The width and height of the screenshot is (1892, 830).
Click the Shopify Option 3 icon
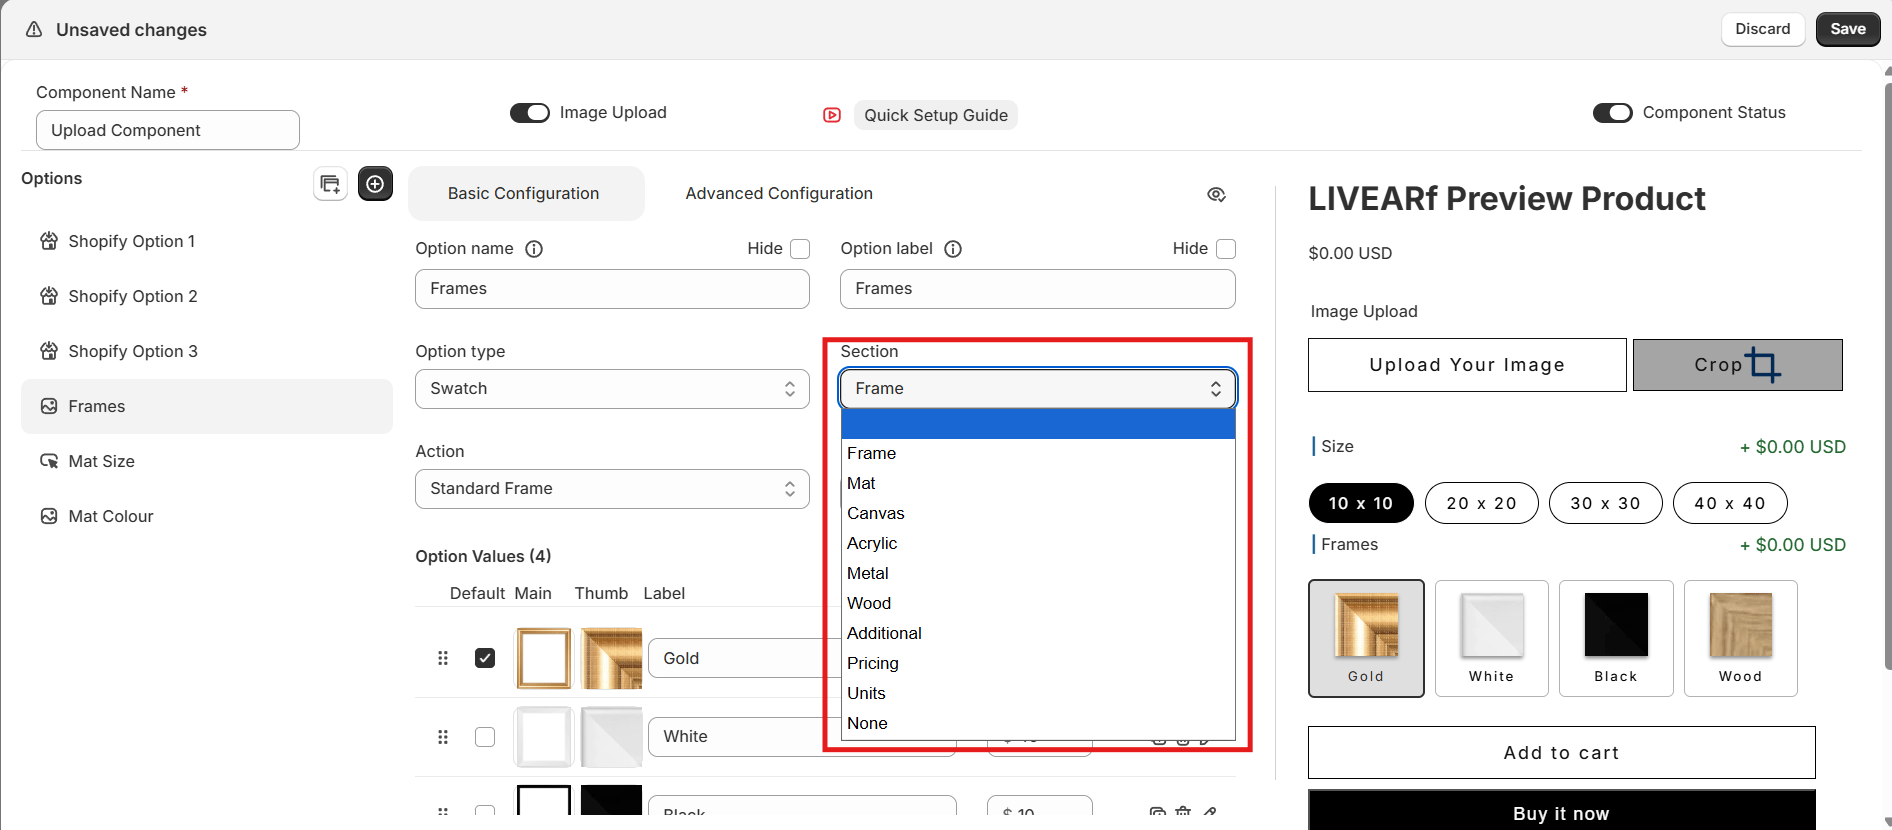point(49,351)
